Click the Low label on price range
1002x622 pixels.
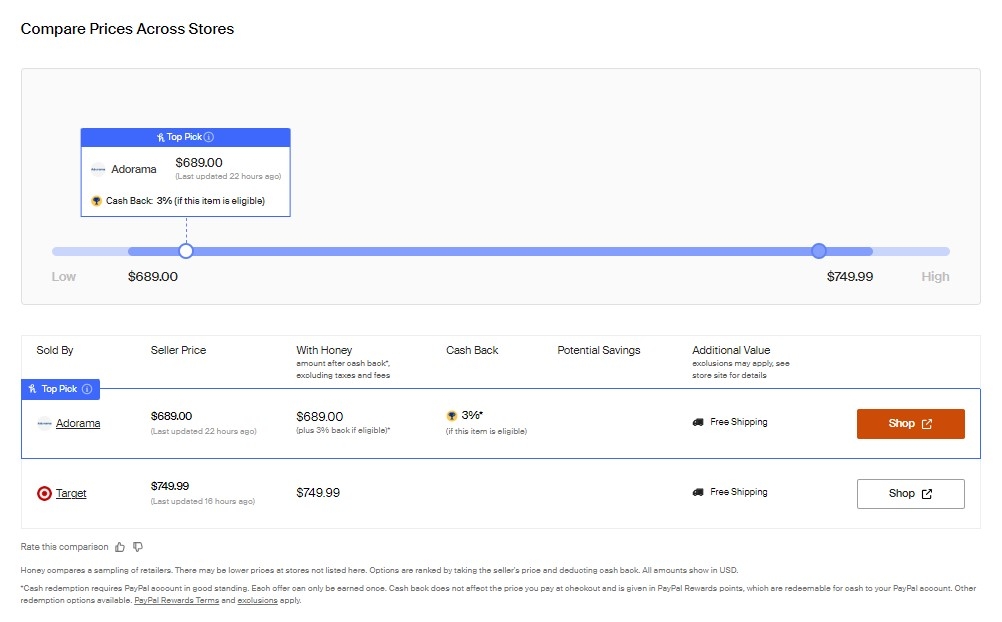point(64,277)
